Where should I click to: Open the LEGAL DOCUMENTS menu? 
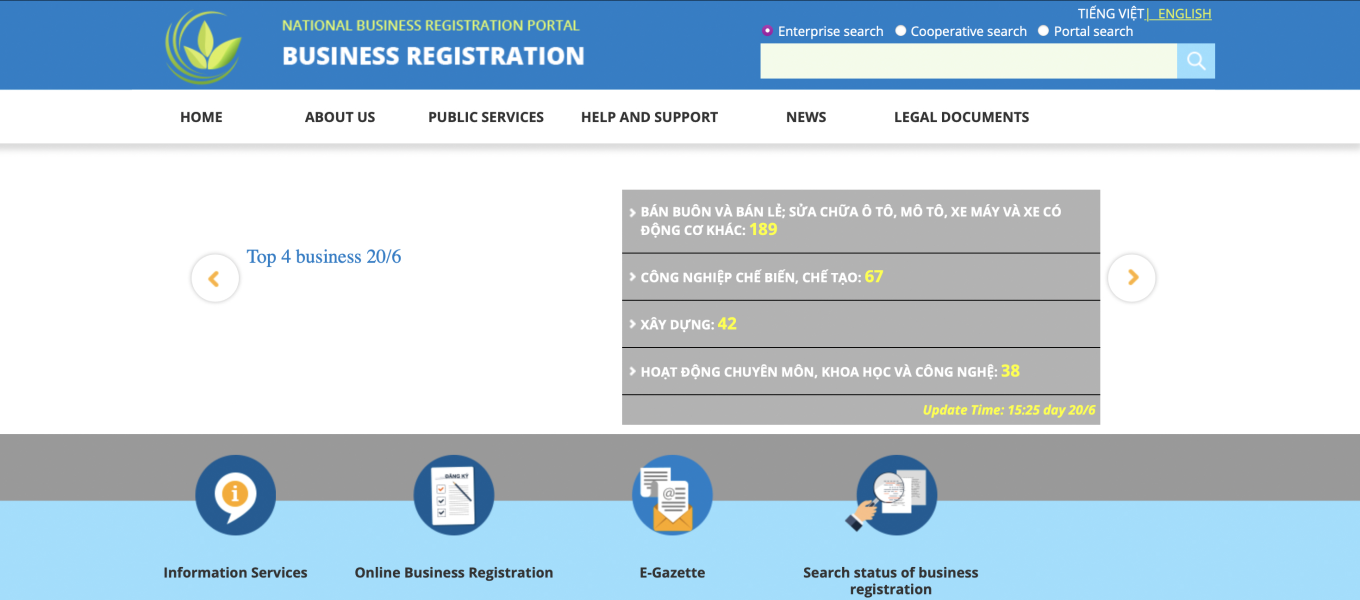point(961,117)
